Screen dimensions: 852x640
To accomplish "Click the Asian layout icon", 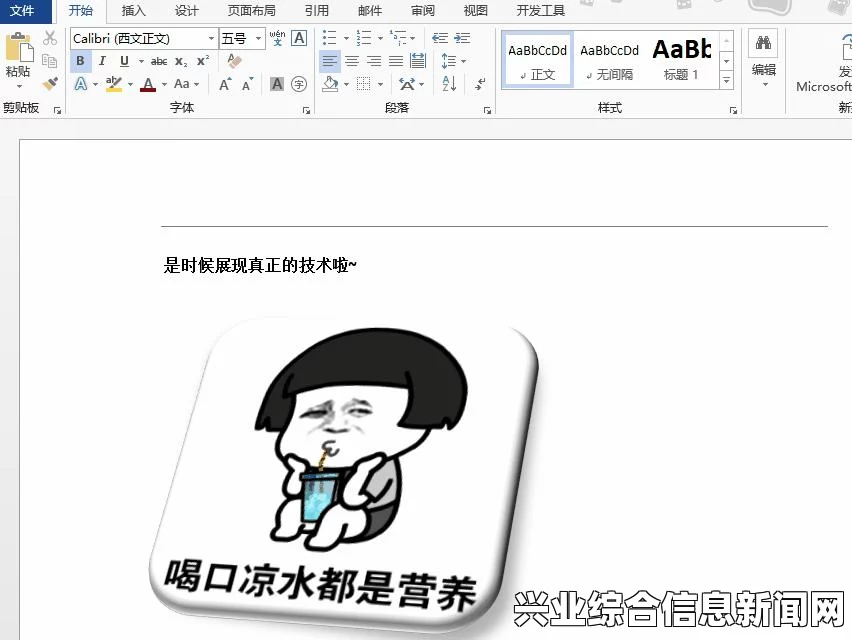I will point(407,84).
